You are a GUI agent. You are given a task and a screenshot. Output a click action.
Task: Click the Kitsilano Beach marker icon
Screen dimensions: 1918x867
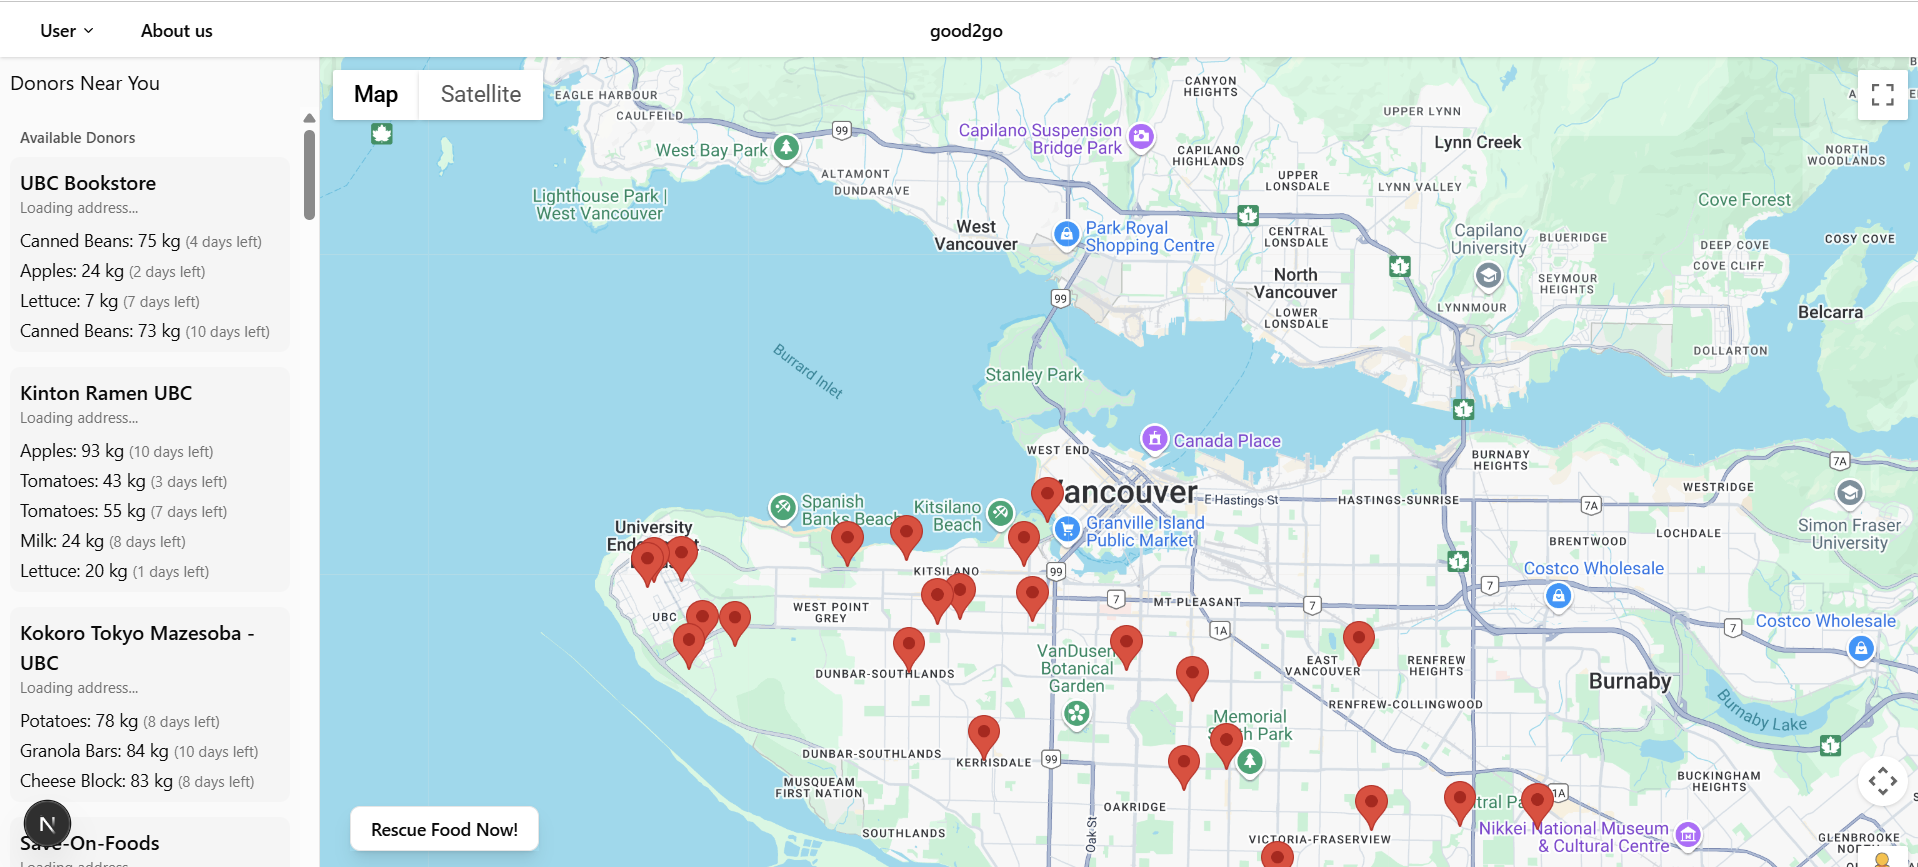(1000, 513)
